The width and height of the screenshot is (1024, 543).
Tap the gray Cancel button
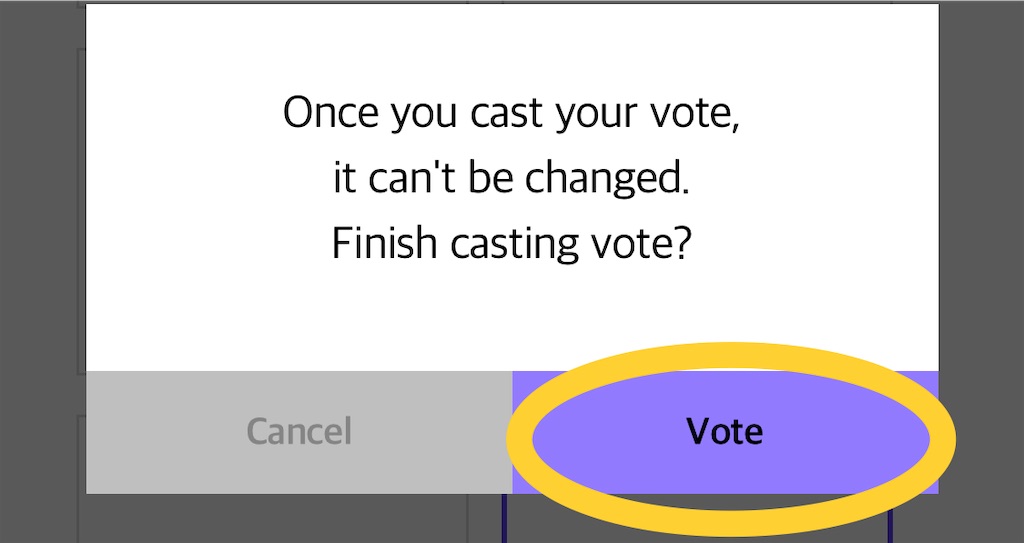(299, 432)
